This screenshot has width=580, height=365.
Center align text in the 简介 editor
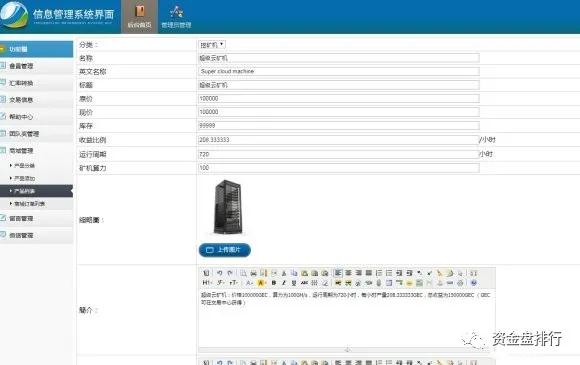(x=348, y=273)
